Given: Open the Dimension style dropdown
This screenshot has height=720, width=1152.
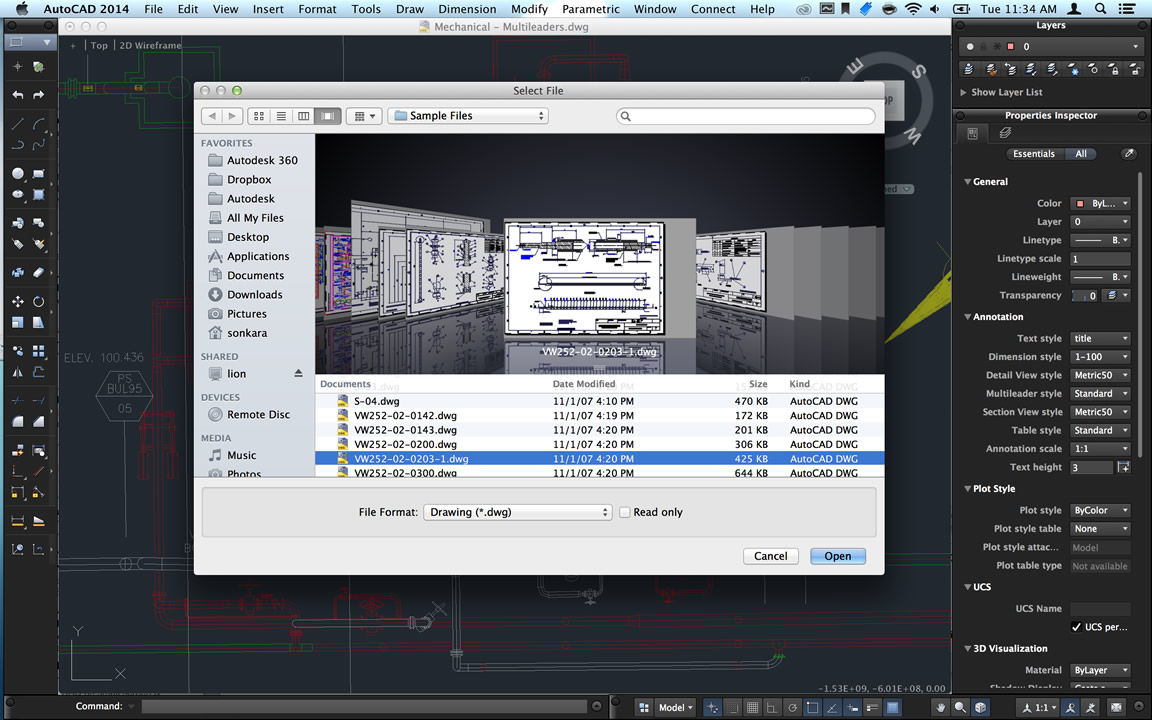Looking at the screenshot, I should pos(1100,357).
